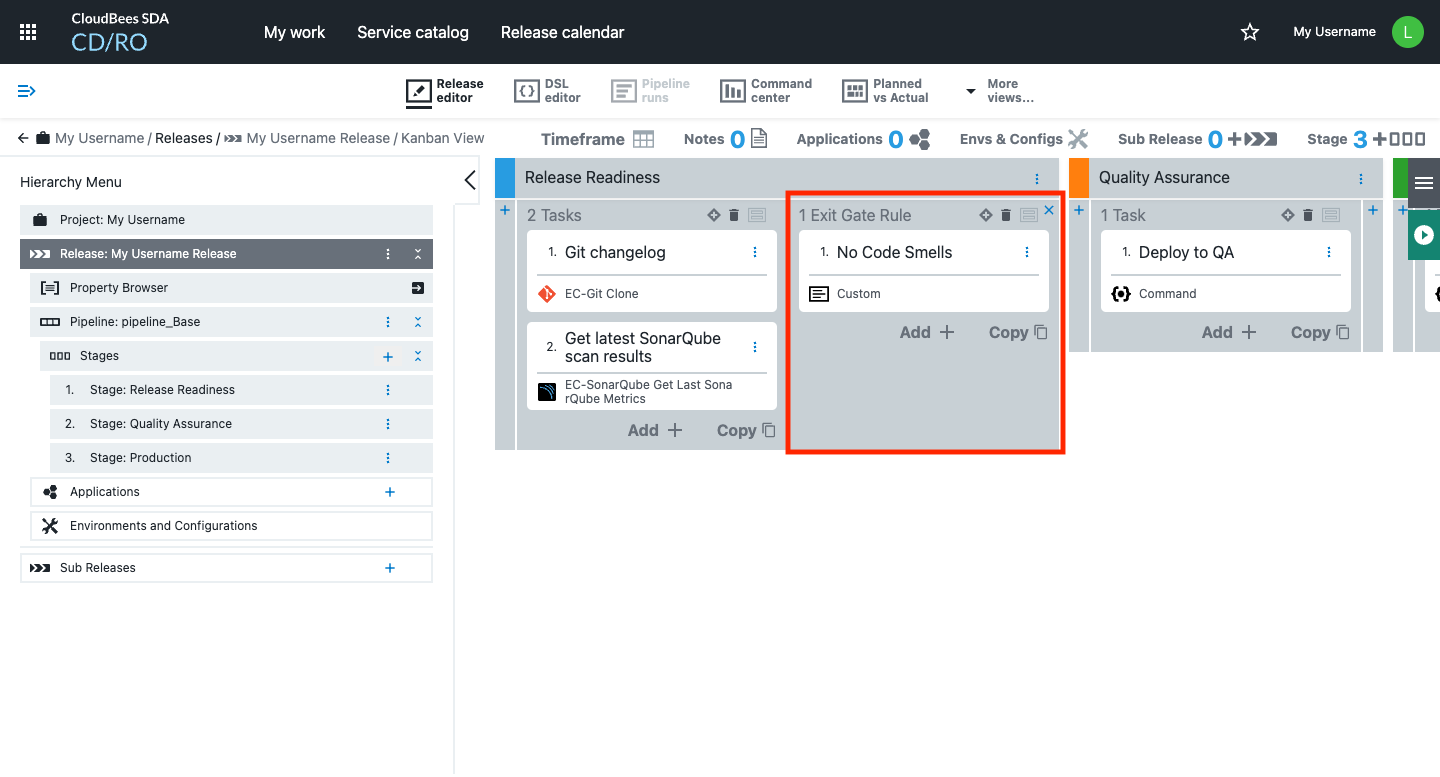Image resolution: width=1440 pixels, height=777 pixels.
Task: Click the green run pipeline play button
Action: (x=1424, y=236)
